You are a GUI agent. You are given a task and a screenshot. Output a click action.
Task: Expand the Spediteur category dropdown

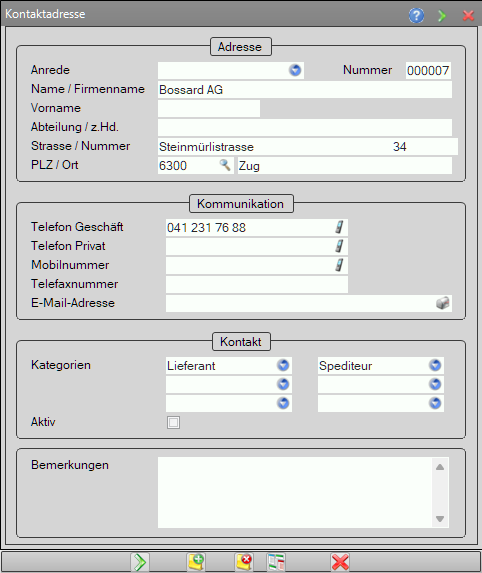tap(435, 365)
